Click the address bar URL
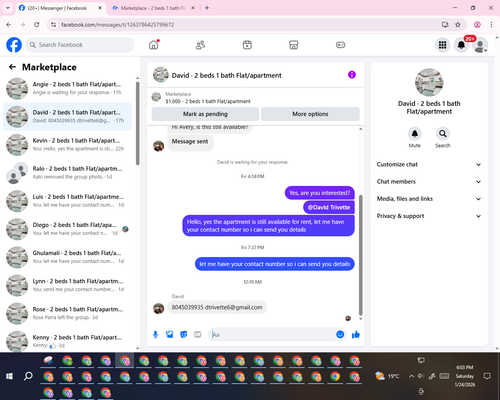This screenshot has width=500, height=400. click(x=117, y=25)
